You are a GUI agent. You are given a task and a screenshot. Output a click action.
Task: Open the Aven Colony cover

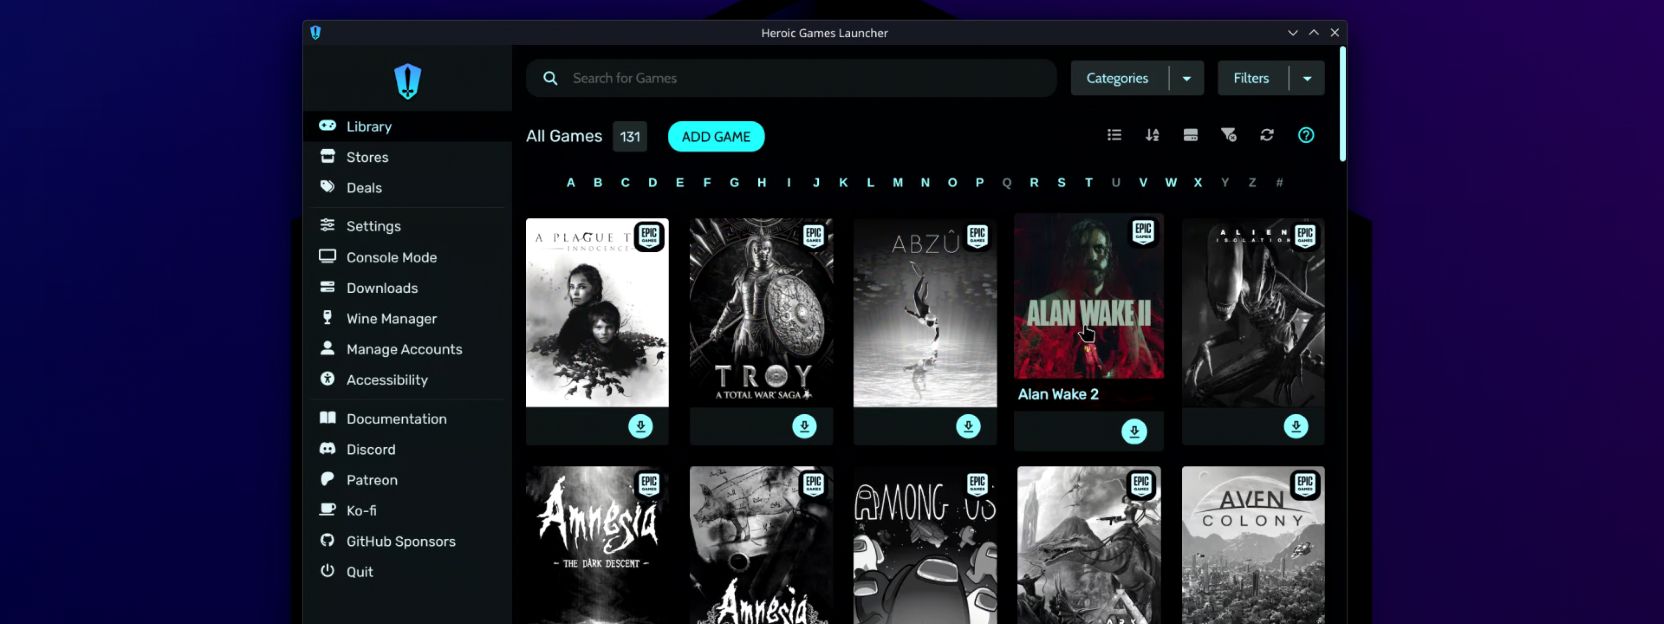coord(1253,545)
